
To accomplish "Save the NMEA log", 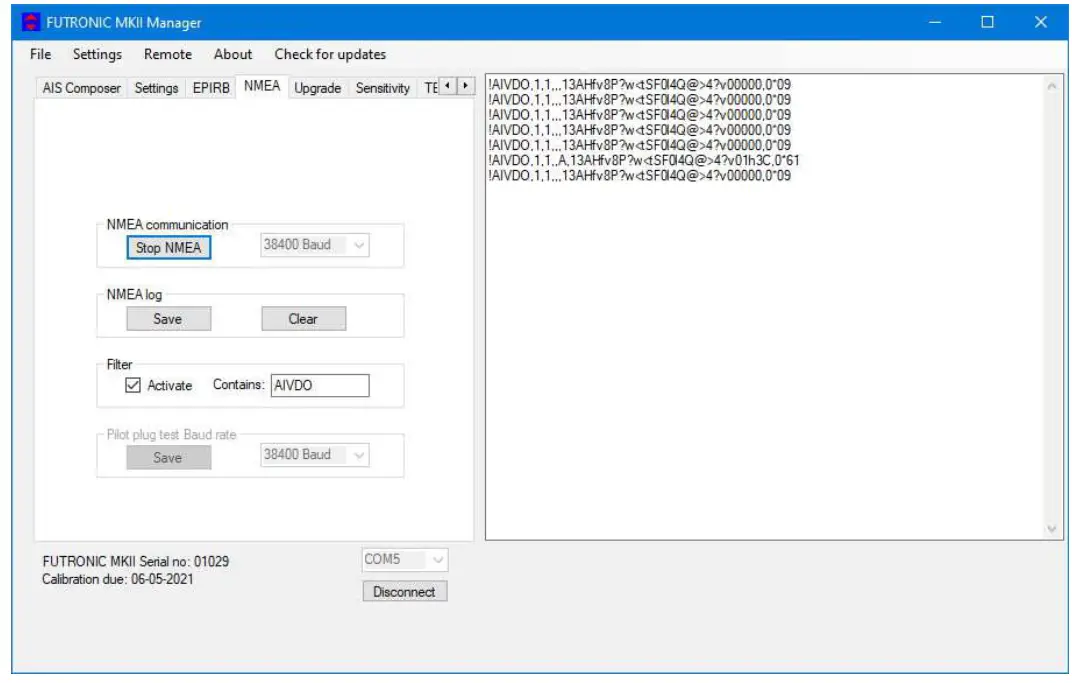I will (x=168, y=319).
